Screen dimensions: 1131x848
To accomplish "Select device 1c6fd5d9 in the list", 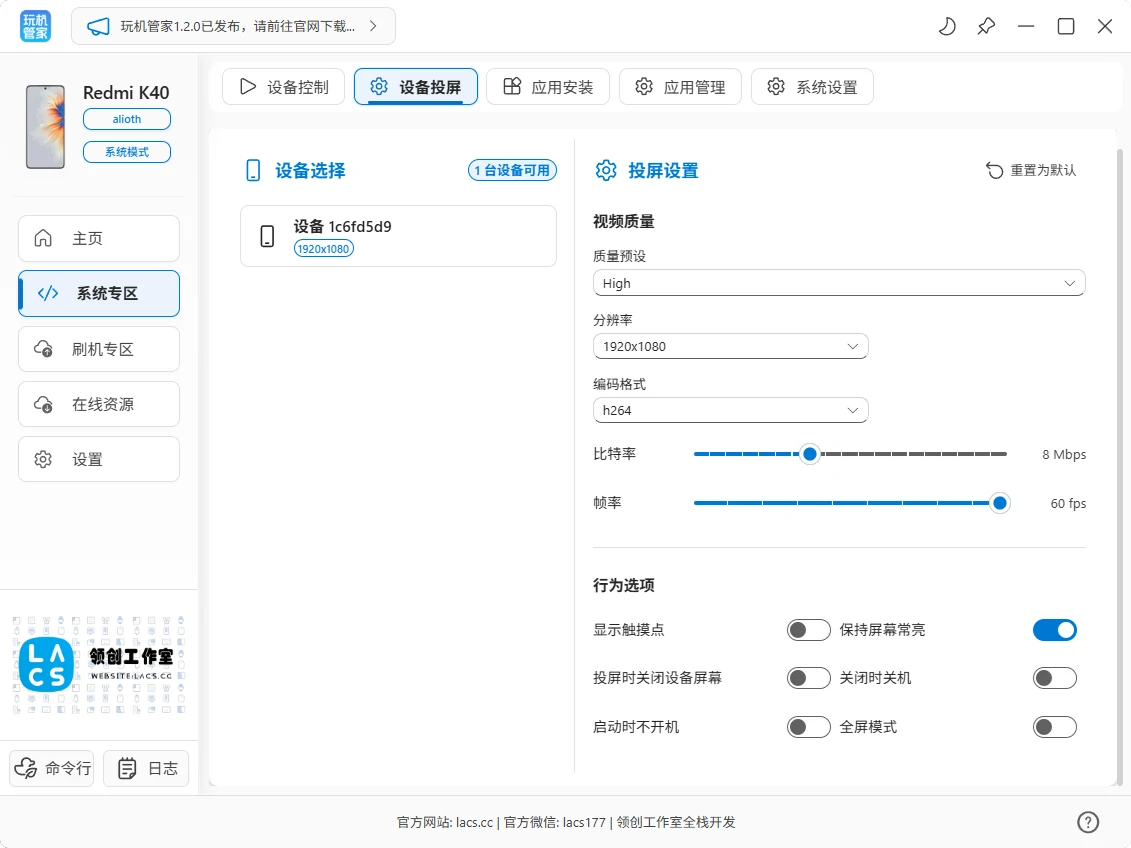I will click(398, 236).
